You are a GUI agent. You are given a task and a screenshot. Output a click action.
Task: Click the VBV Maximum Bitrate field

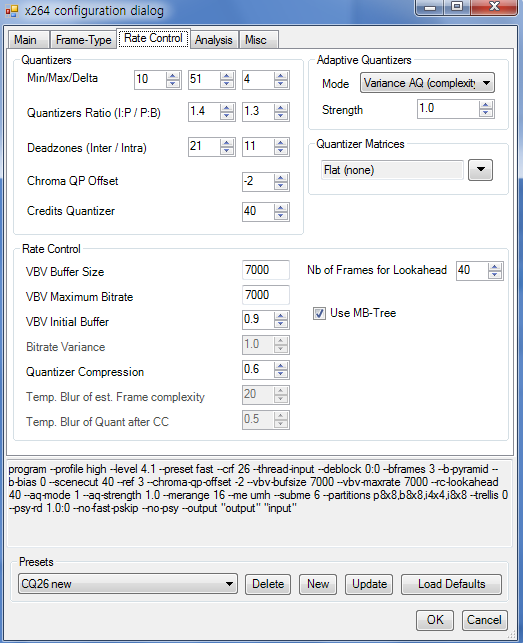[x=266, y=295]
